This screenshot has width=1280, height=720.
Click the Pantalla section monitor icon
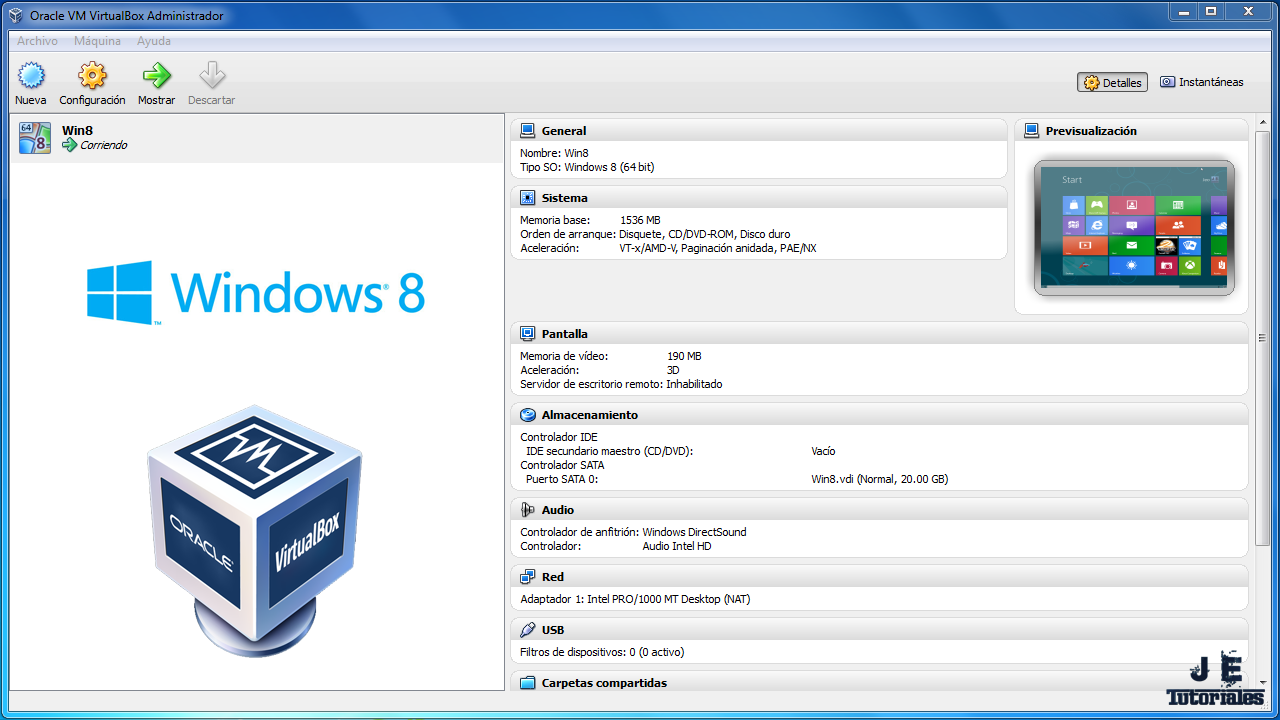(528, 334)
